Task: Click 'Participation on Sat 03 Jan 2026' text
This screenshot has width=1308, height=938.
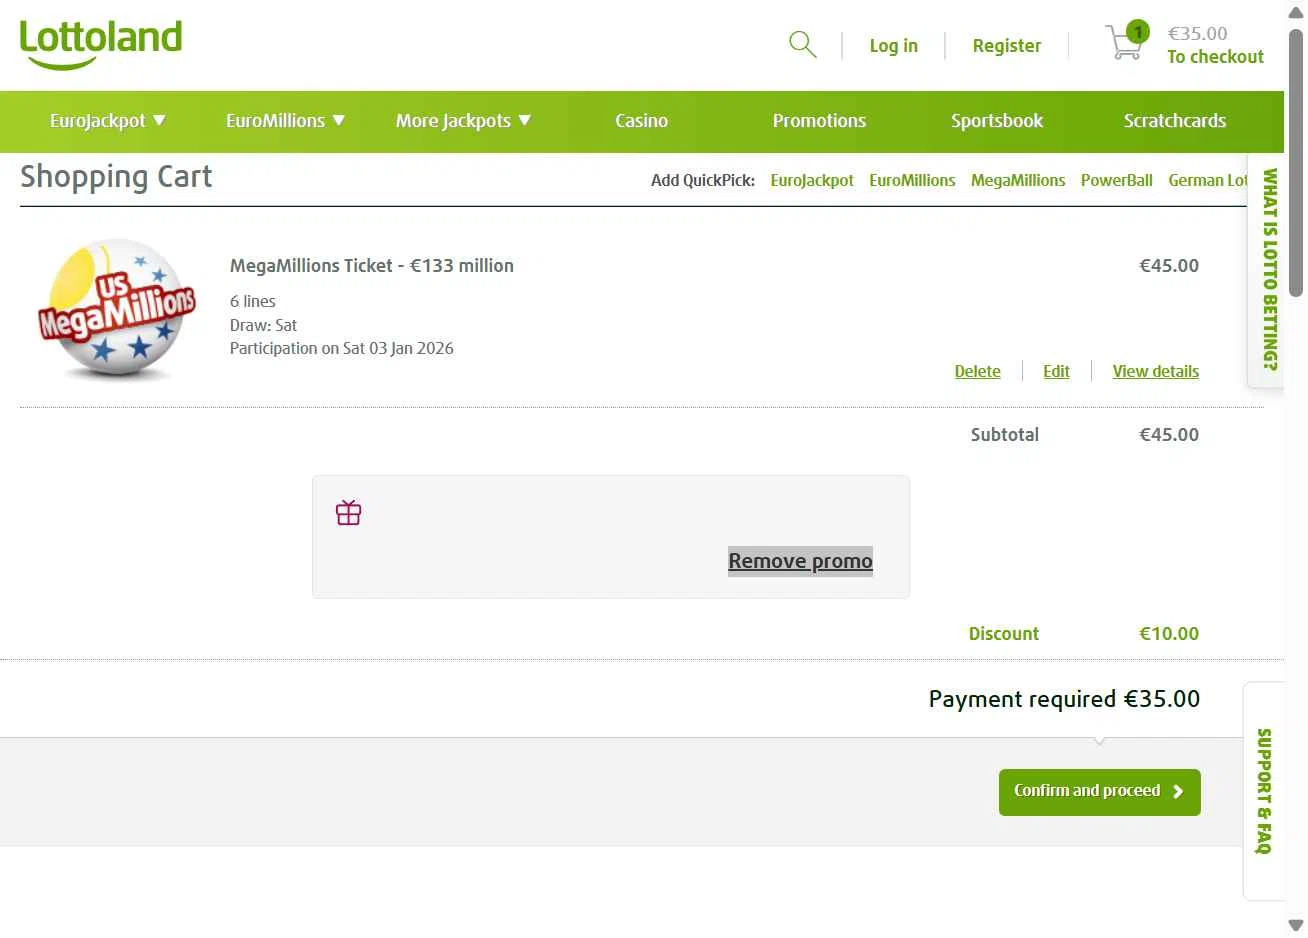Action: coord(342,349)
